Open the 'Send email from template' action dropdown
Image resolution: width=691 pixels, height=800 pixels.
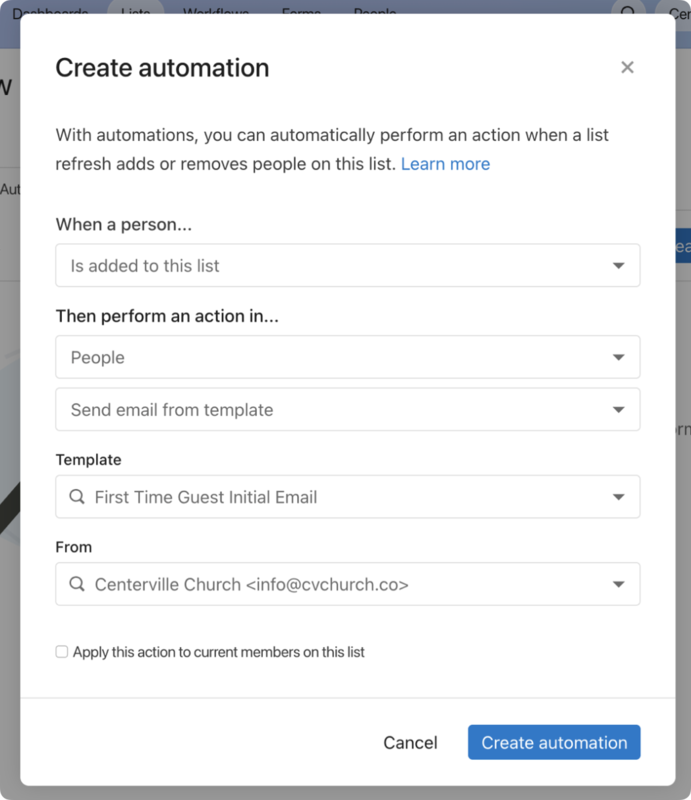347,409
